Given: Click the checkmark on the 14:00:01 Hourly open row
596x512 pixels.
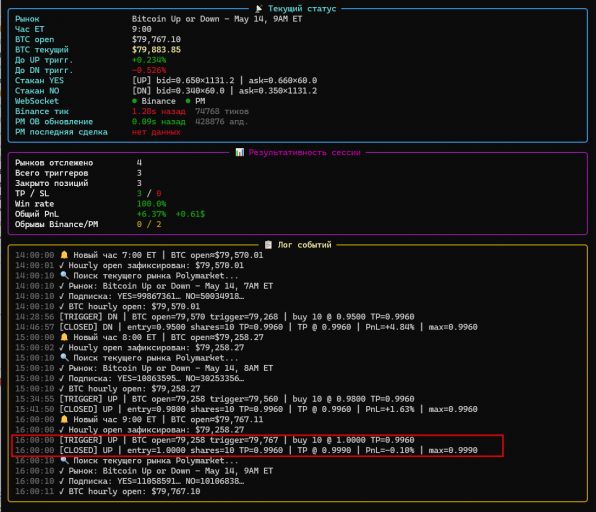Looking at the screenshot, I should click(62, 265).
